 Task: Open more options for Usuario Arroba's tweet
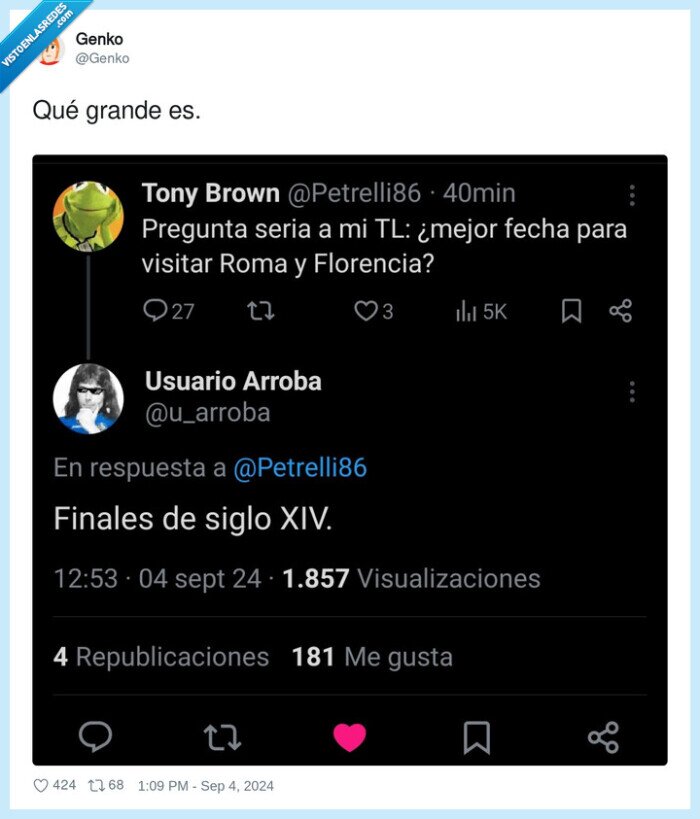pos(632,392)
